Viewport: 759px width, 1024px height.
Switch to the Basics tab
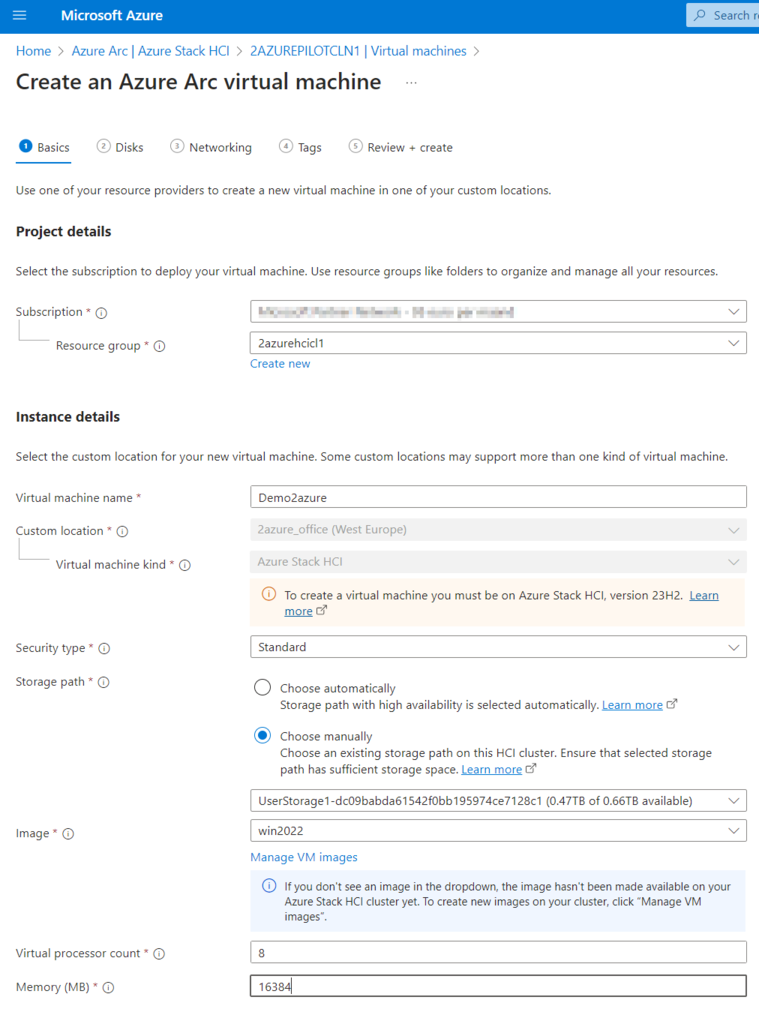coord(44,148)
